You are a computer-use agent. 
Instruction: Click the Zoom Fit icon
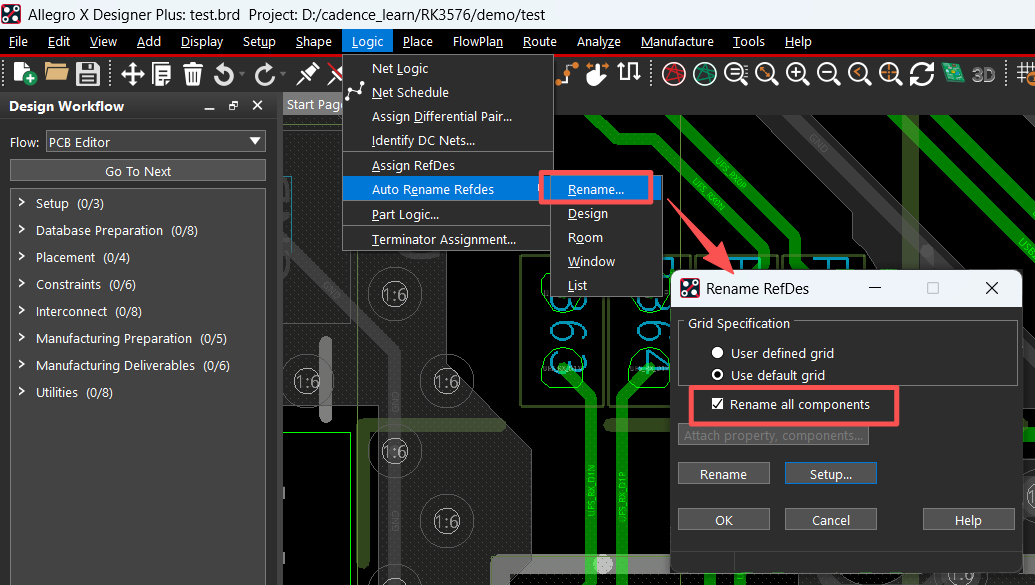pyautogui.click(x=767, y=73)
